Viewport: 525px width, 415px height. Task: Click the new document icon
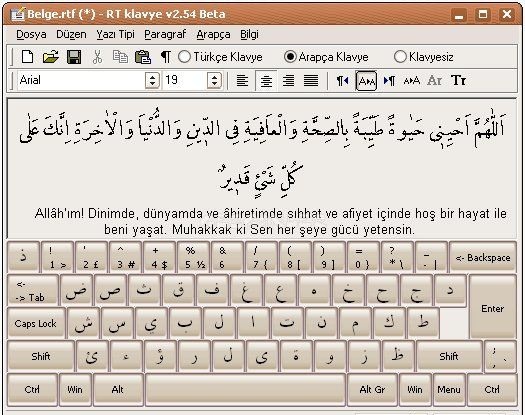tap(27, 57)
